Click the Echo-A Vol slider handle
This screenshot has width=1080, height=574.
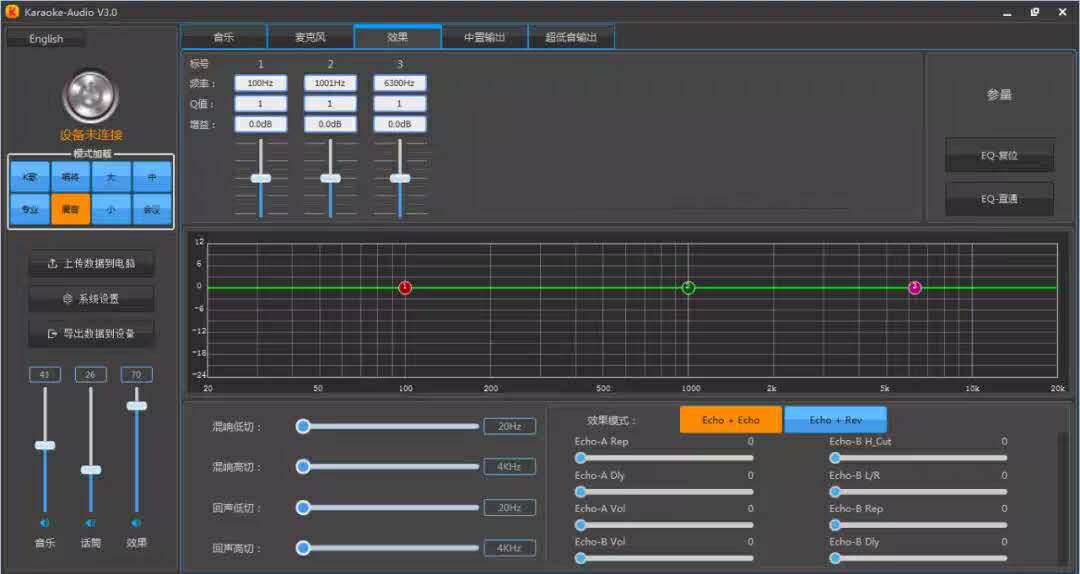coord(581,525)
